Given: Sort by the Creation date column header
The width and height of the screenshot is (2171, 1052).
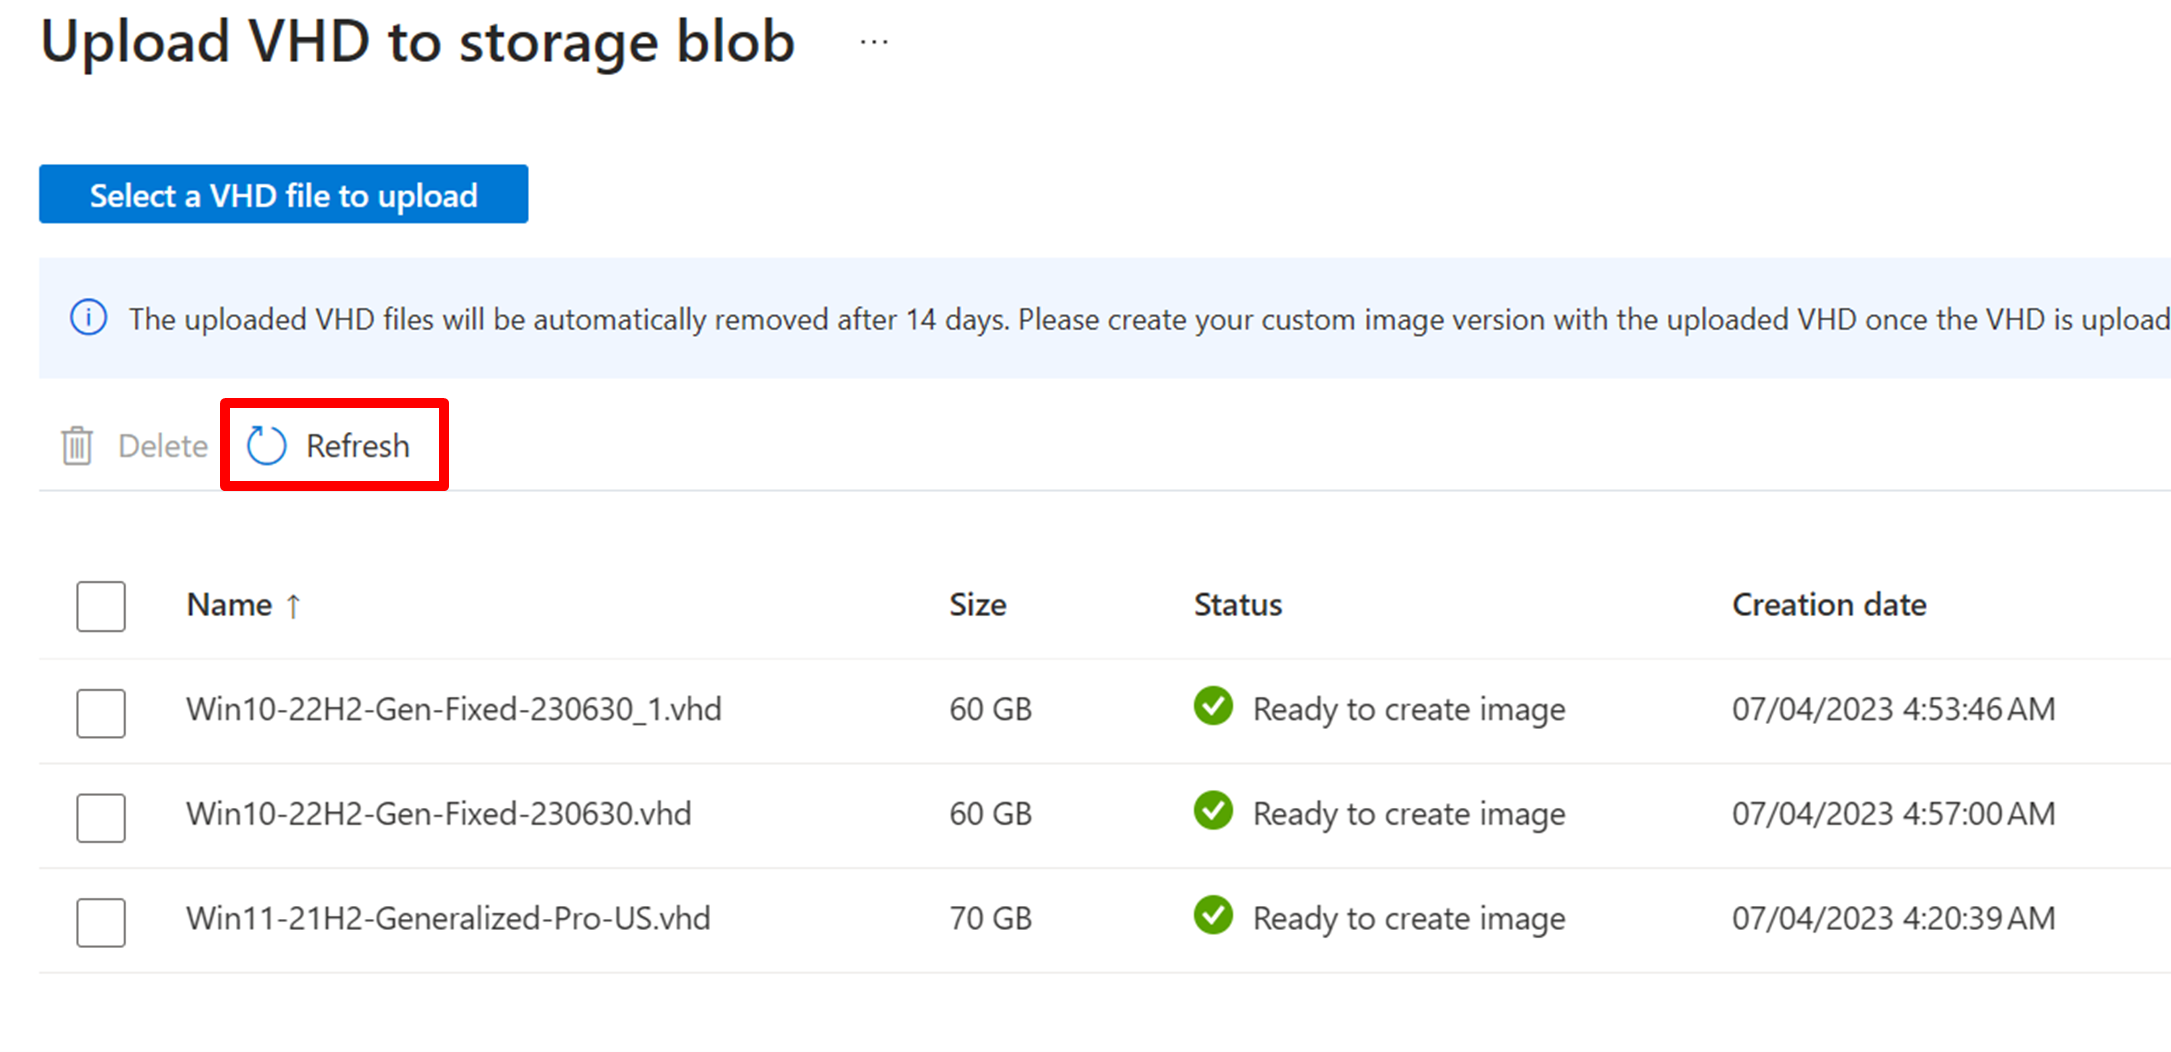Looking at the screenshot, I should coord(1829,605).
